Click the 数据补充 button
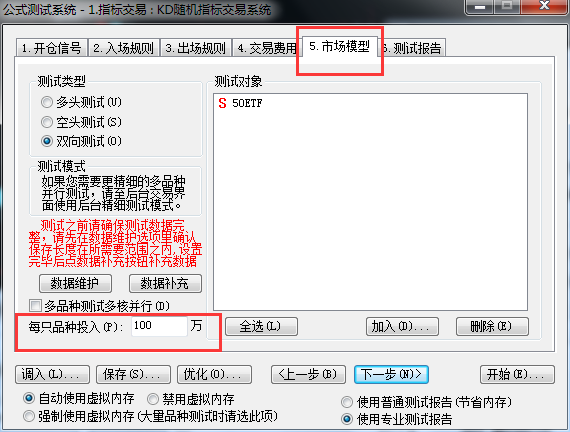 pos(165,283)
